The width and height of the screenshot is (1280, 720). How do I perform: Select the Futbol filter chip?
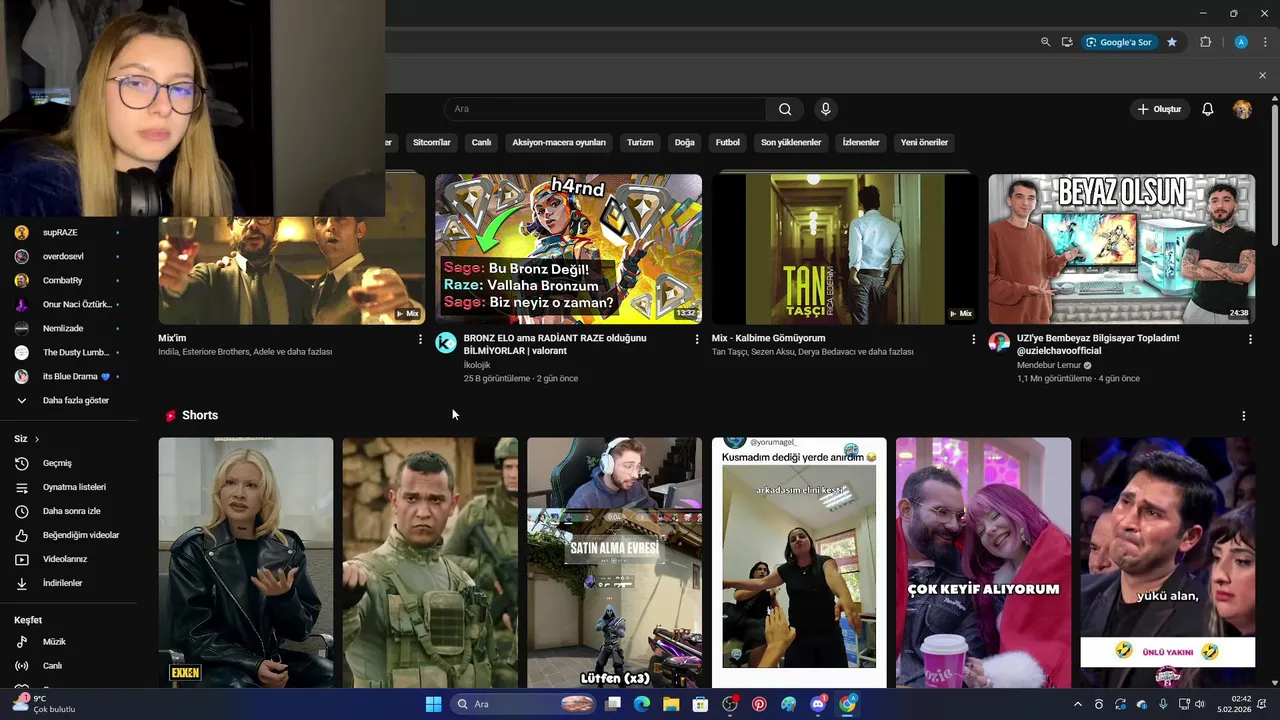coord(728,142)
